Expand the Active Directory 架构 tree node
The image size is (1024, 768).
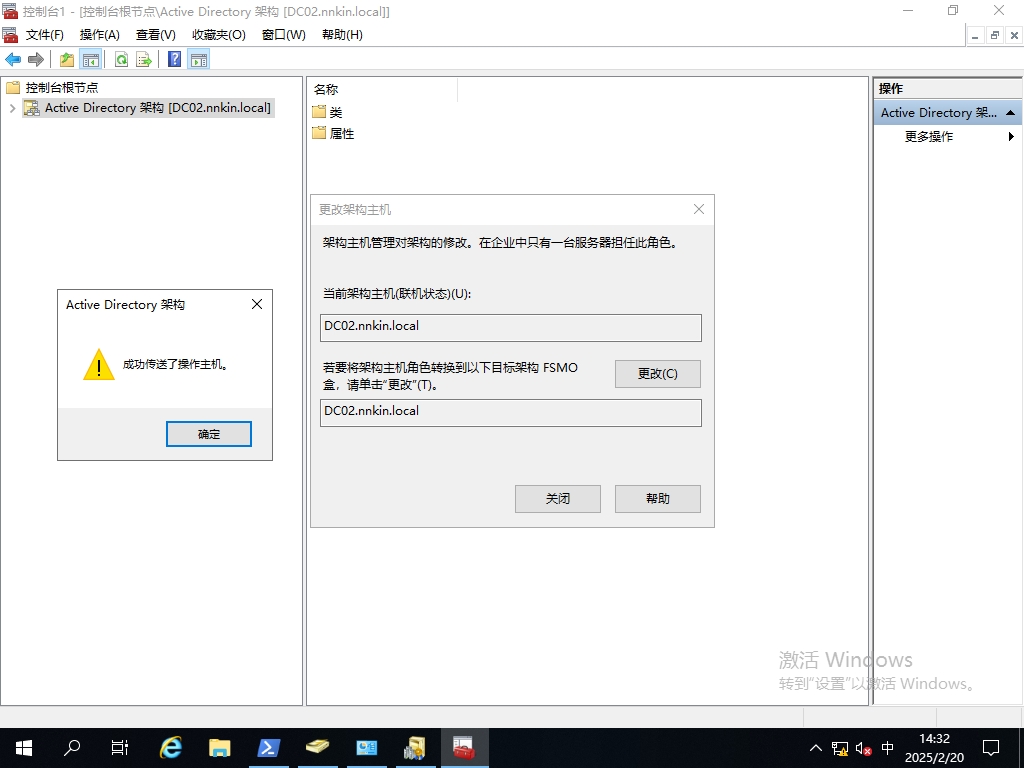point(12,108)
